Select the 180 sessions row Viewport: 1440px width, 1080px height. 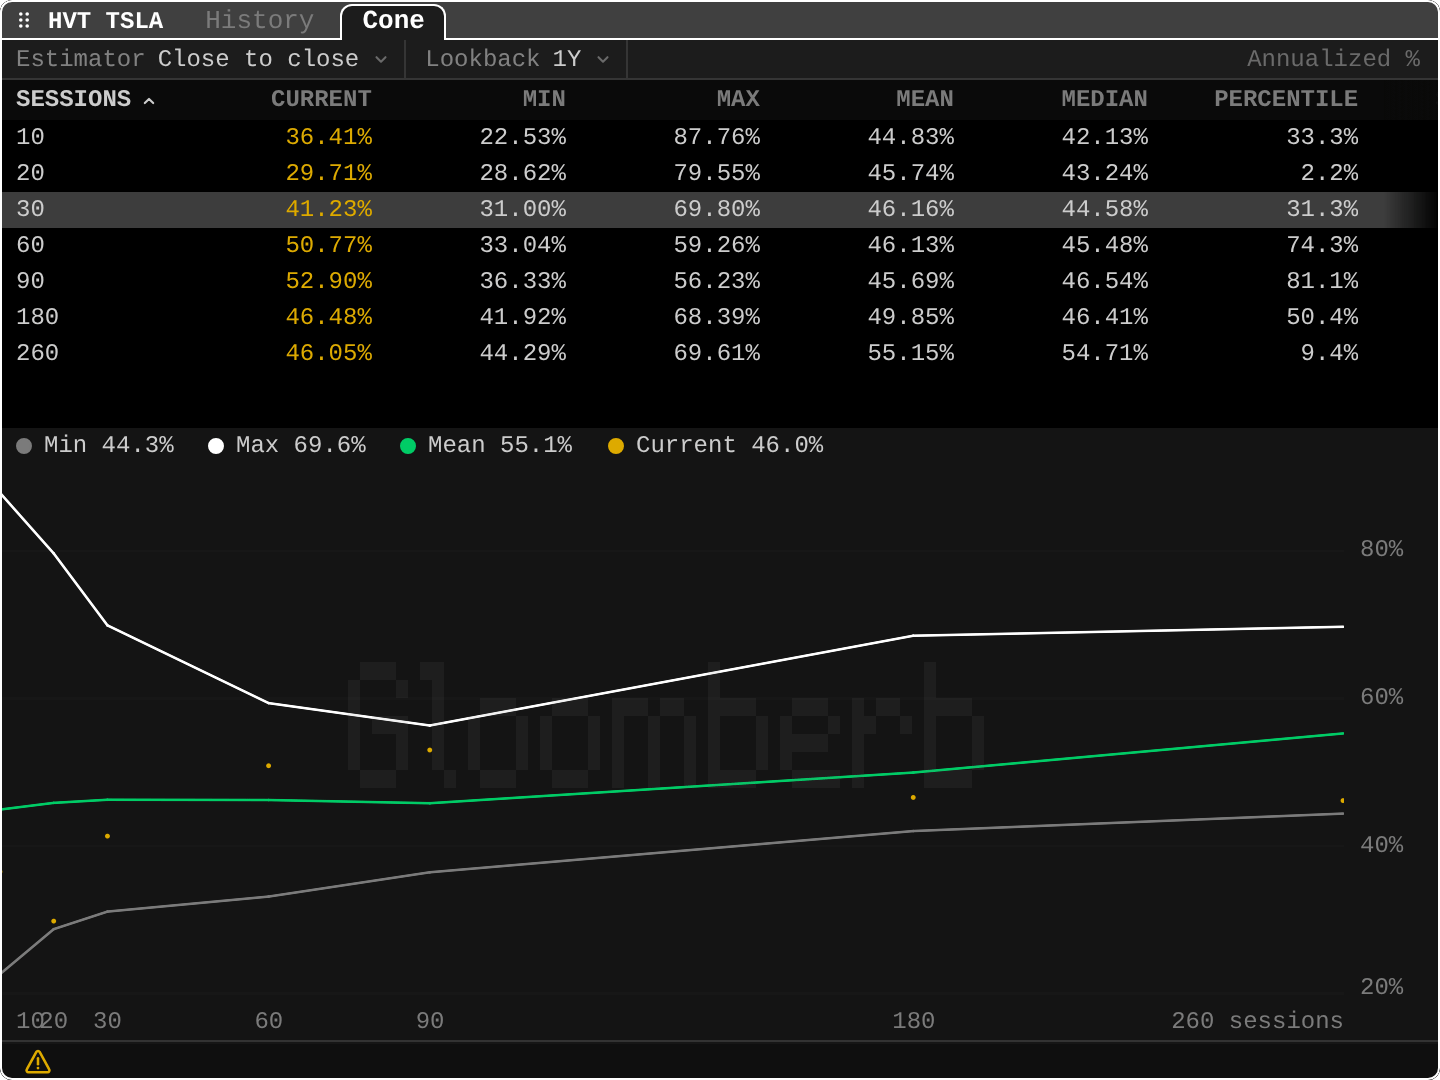coord(720,317)
